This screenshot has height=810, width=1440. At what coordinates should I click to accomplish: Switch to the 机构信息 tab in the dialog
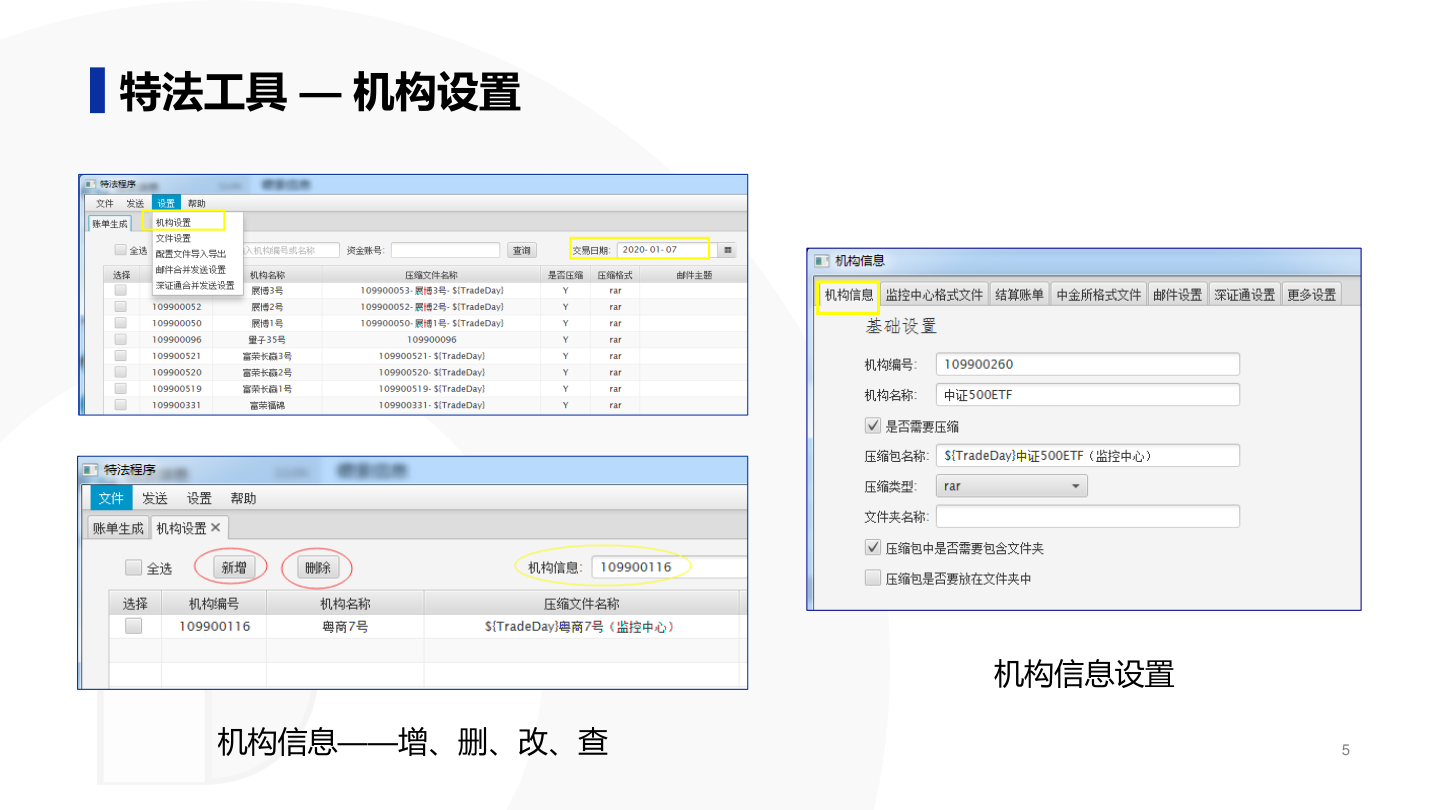pyautogui.click(x=849, y=295)
